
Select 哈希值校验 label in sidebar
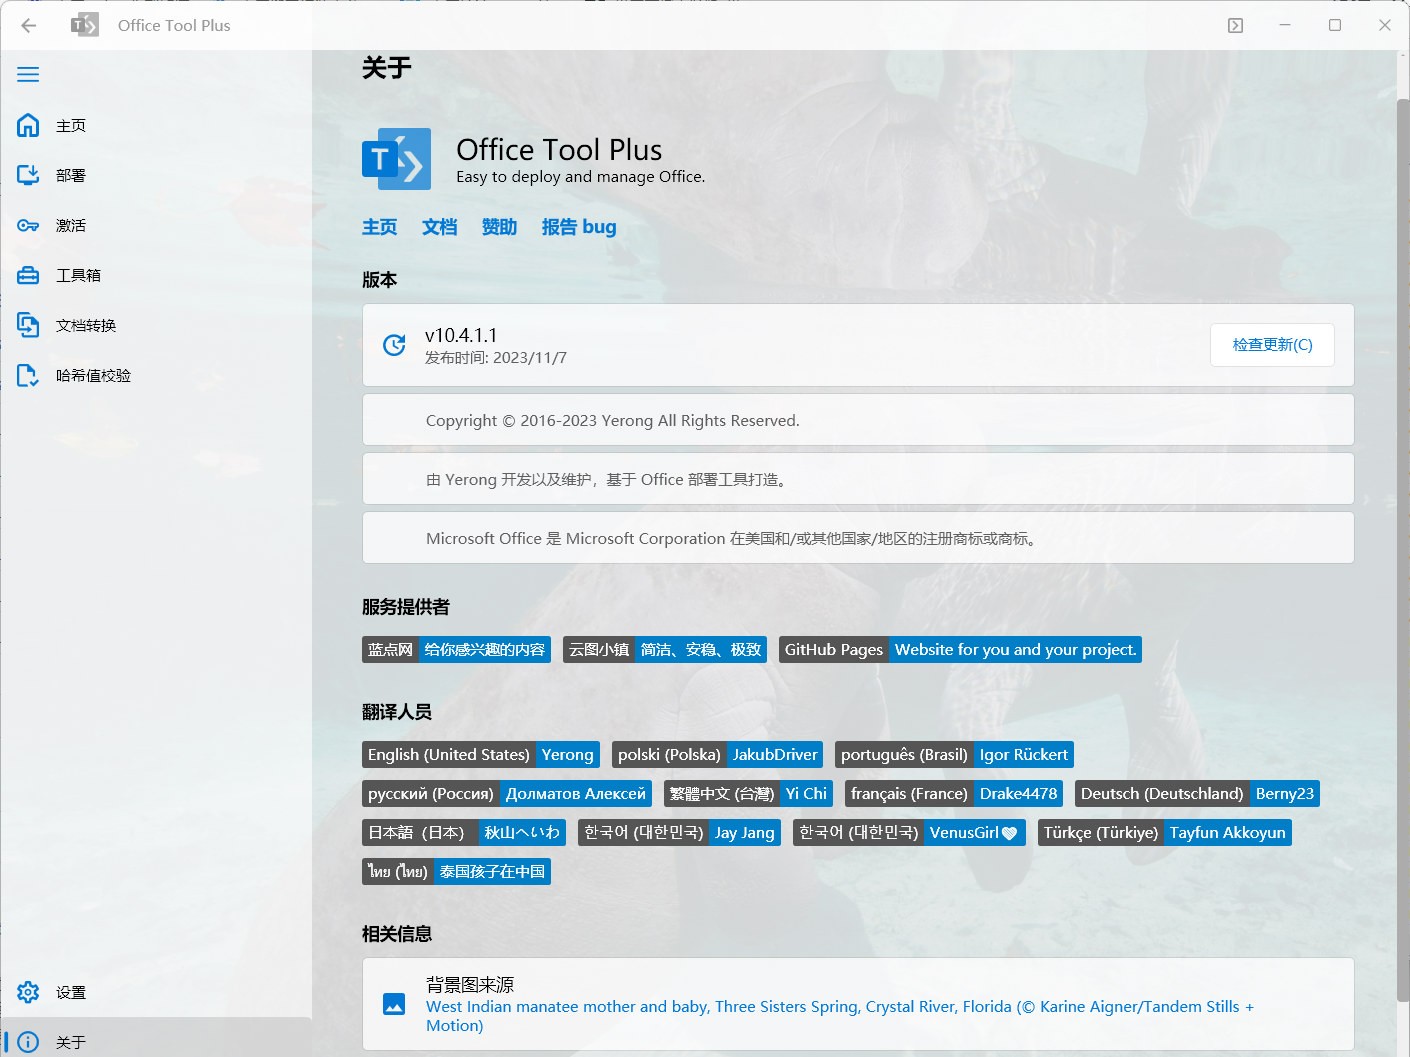pyautogui.click(x=93, y=376)
